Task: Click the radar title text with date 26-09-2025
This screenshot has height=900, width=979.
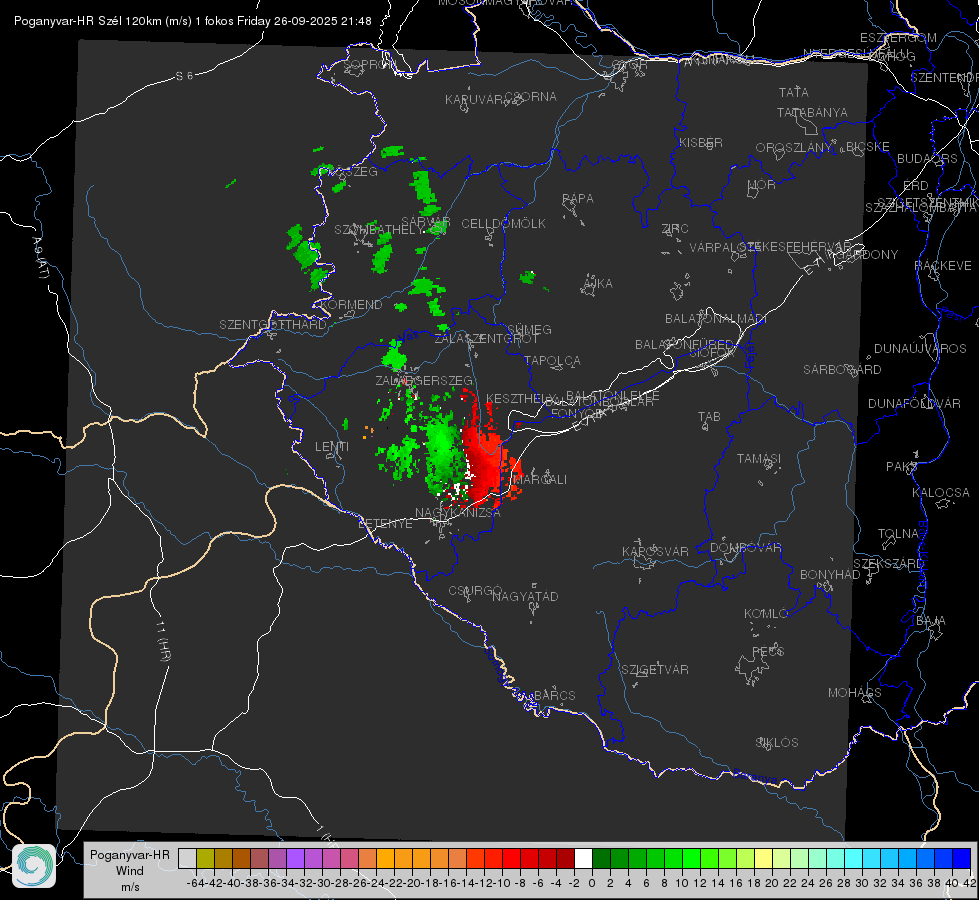Action: (x=193, y=21)
